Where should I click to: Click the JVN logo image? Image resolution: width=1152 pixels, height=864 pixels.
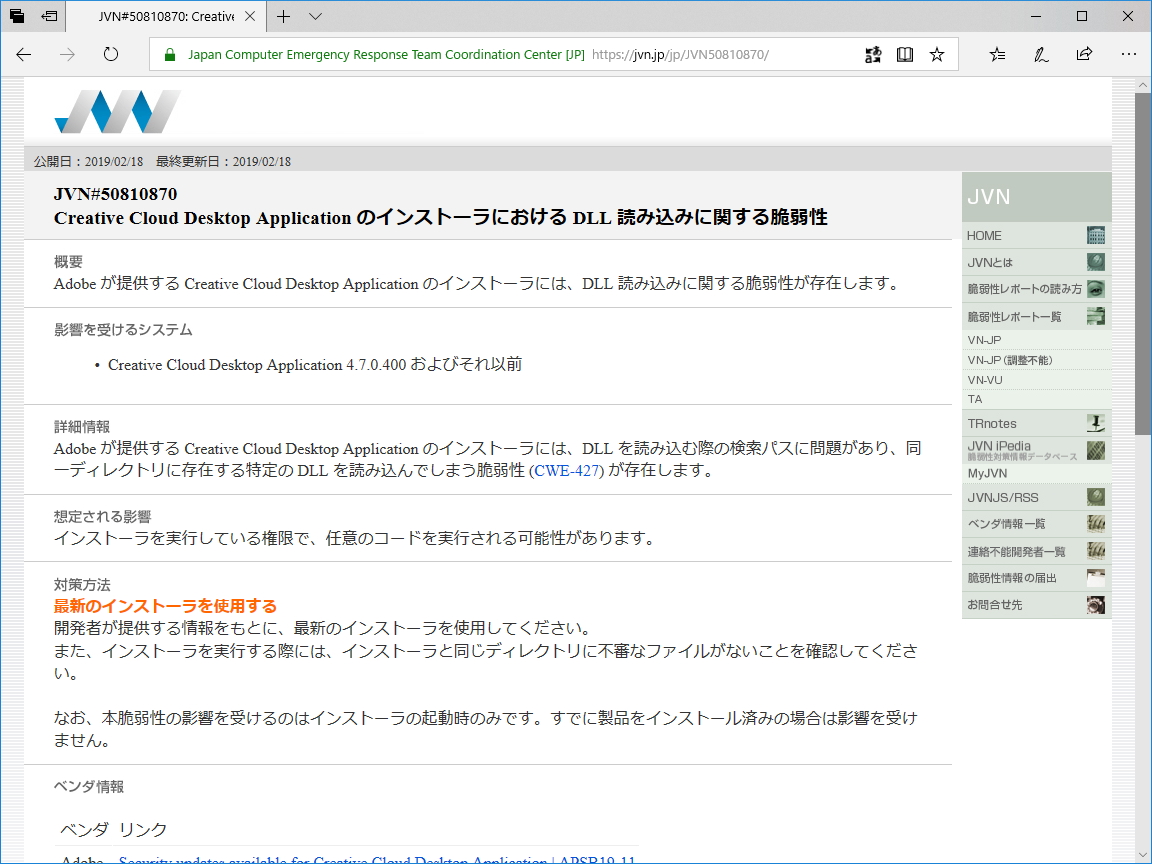(x=118, y=112)
